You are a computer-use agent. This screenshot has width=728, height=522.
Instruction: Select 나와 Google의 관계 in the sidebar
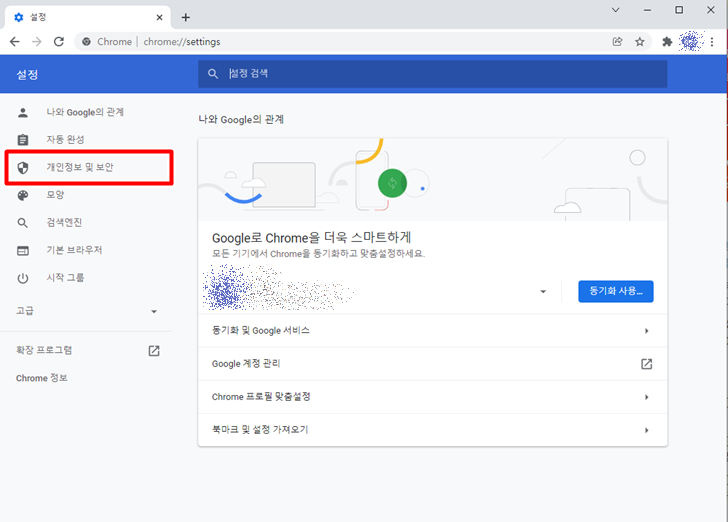pyautogui.click(x=85, y=112)
